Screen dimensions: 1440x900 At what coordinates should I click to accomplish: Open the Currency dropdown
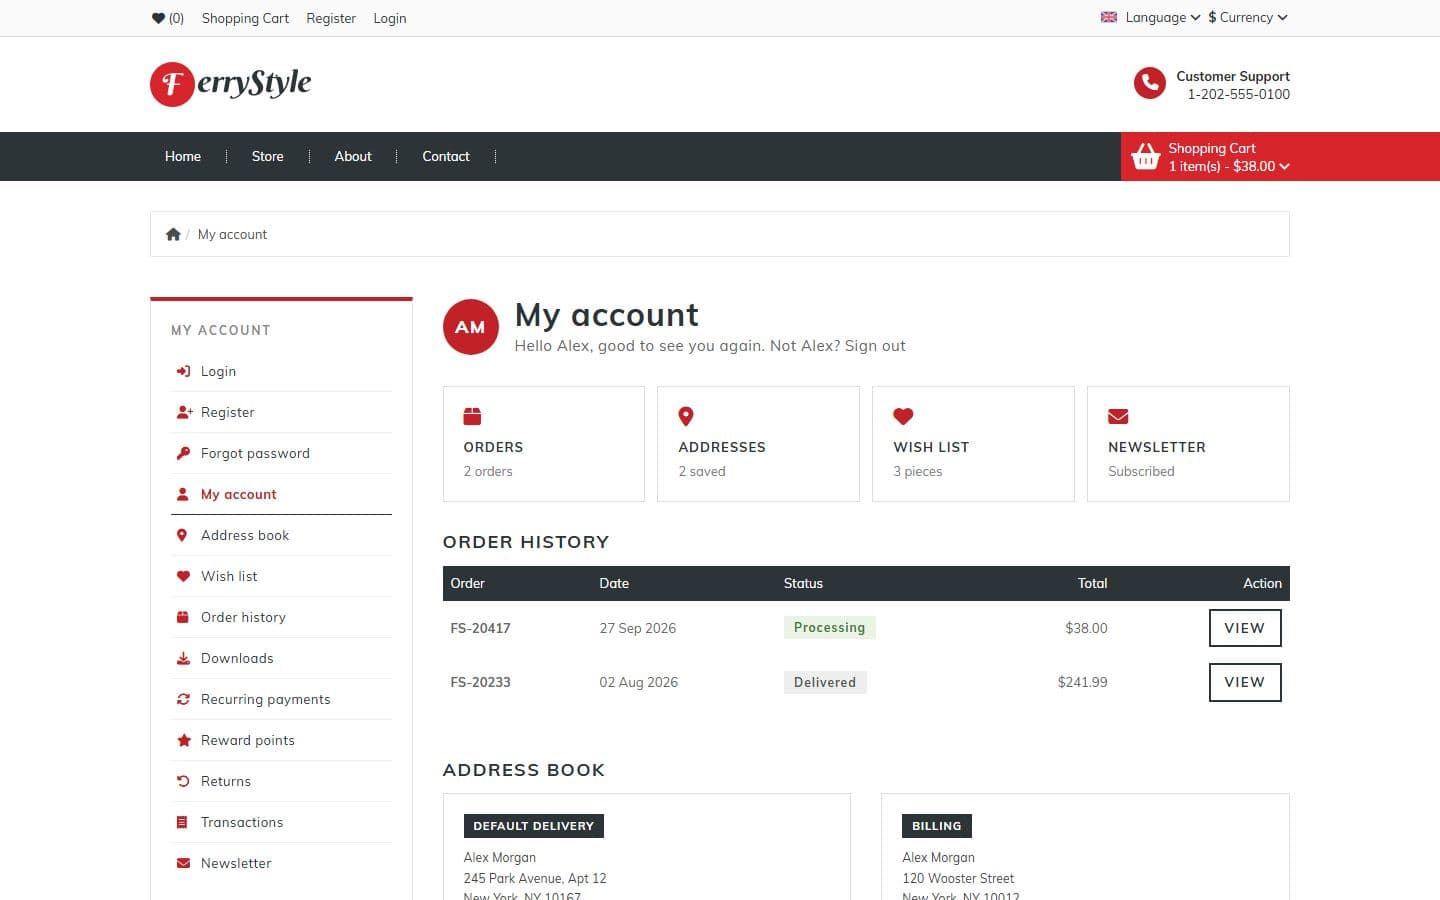tap(1248, 17)
